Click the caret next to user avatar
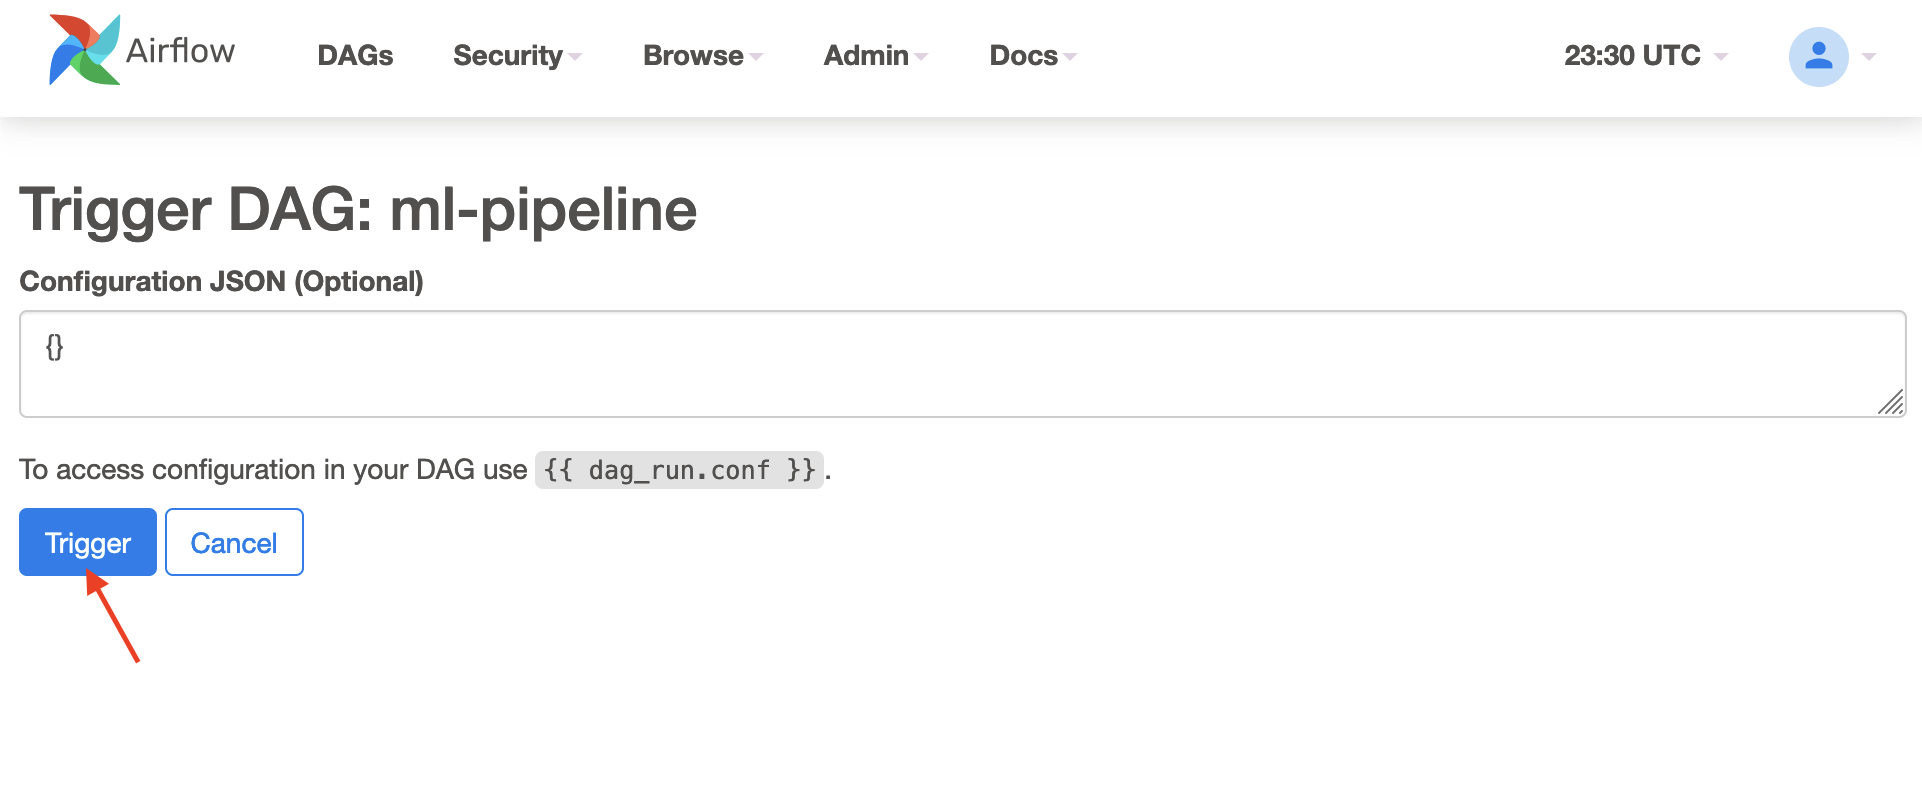The width and height of the screenshot is (1922, 790). [x=1867, y=57]
